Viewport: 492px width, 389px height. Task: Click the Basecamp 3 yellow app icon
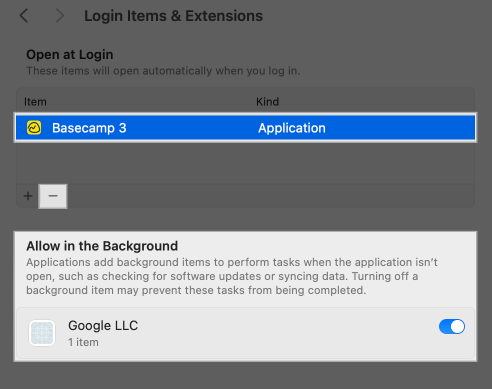[34, 128]
